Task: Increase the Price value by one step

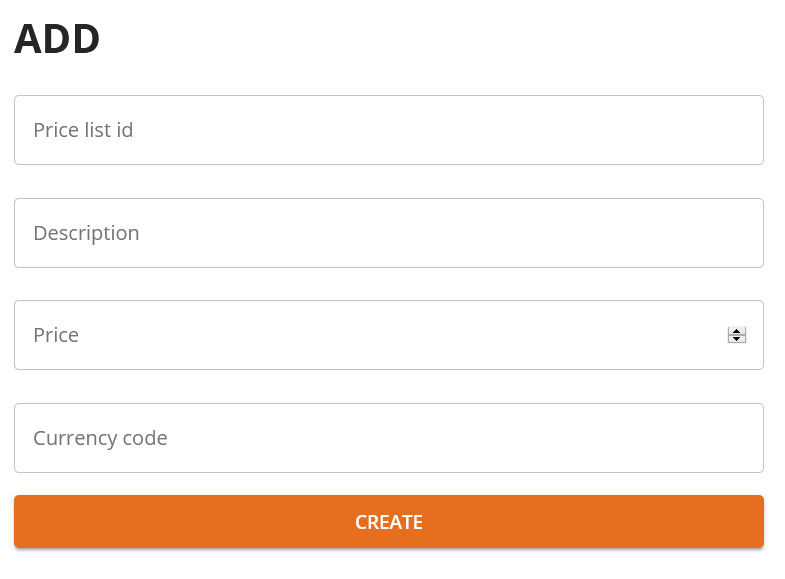Action: (x=737, y=331)
